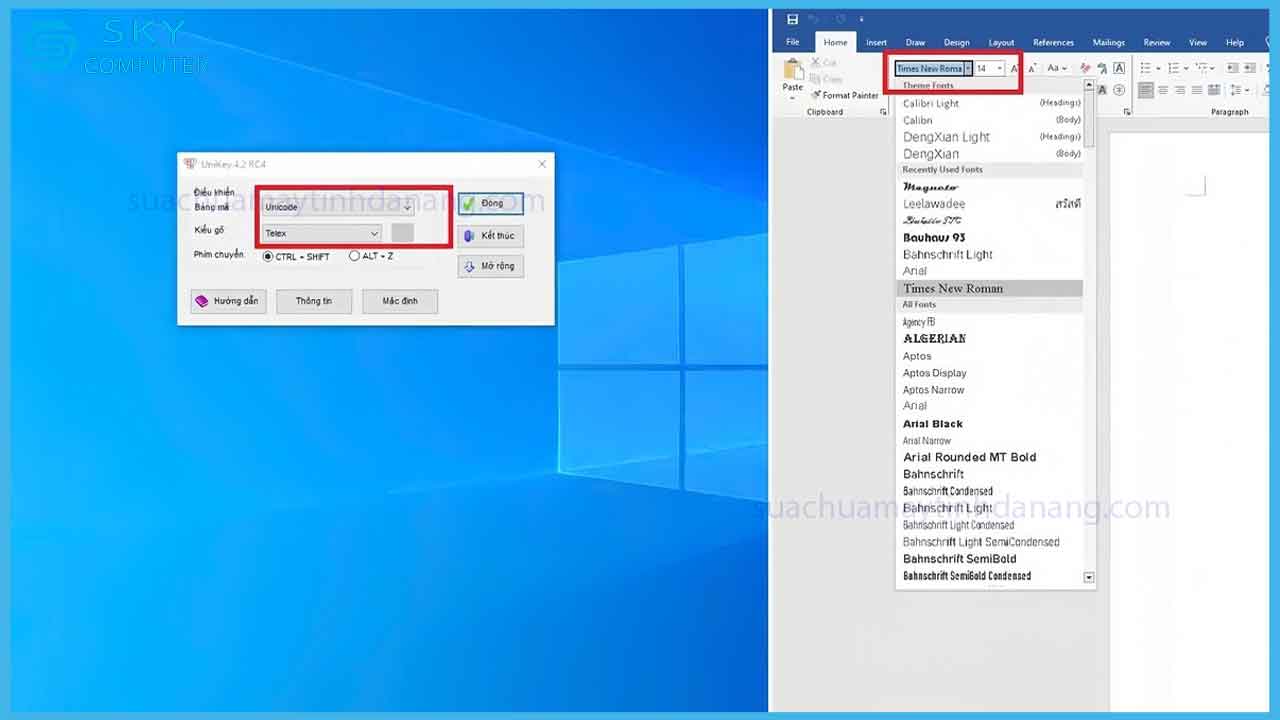Insert an enclosed character from the Font group
This screenshot has width=1280, height=720.
pos(1118,90)
